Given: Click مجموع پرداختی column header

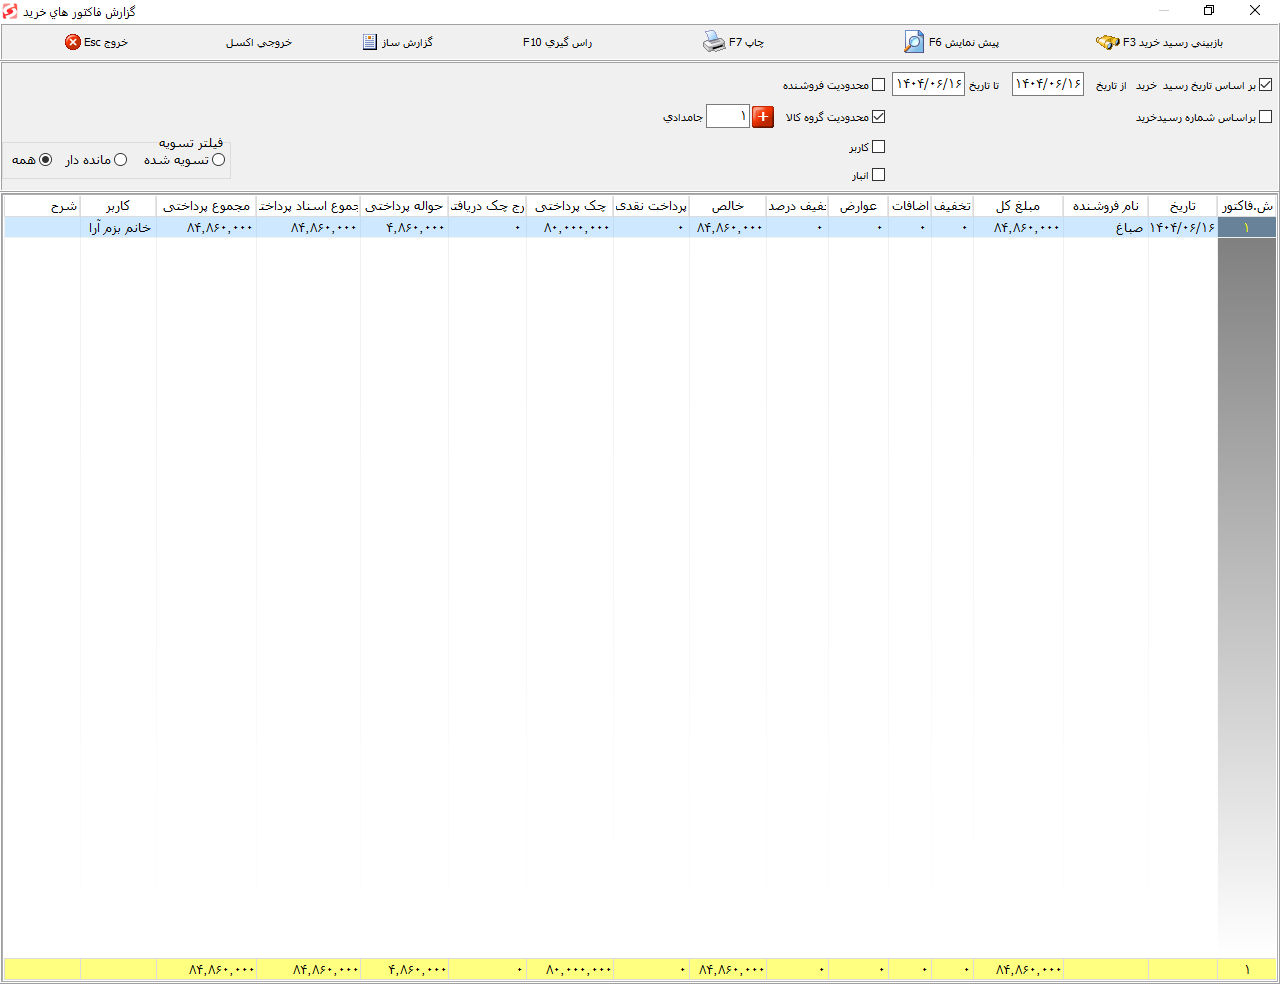Looking at the screenshot, I should (206, 206).
